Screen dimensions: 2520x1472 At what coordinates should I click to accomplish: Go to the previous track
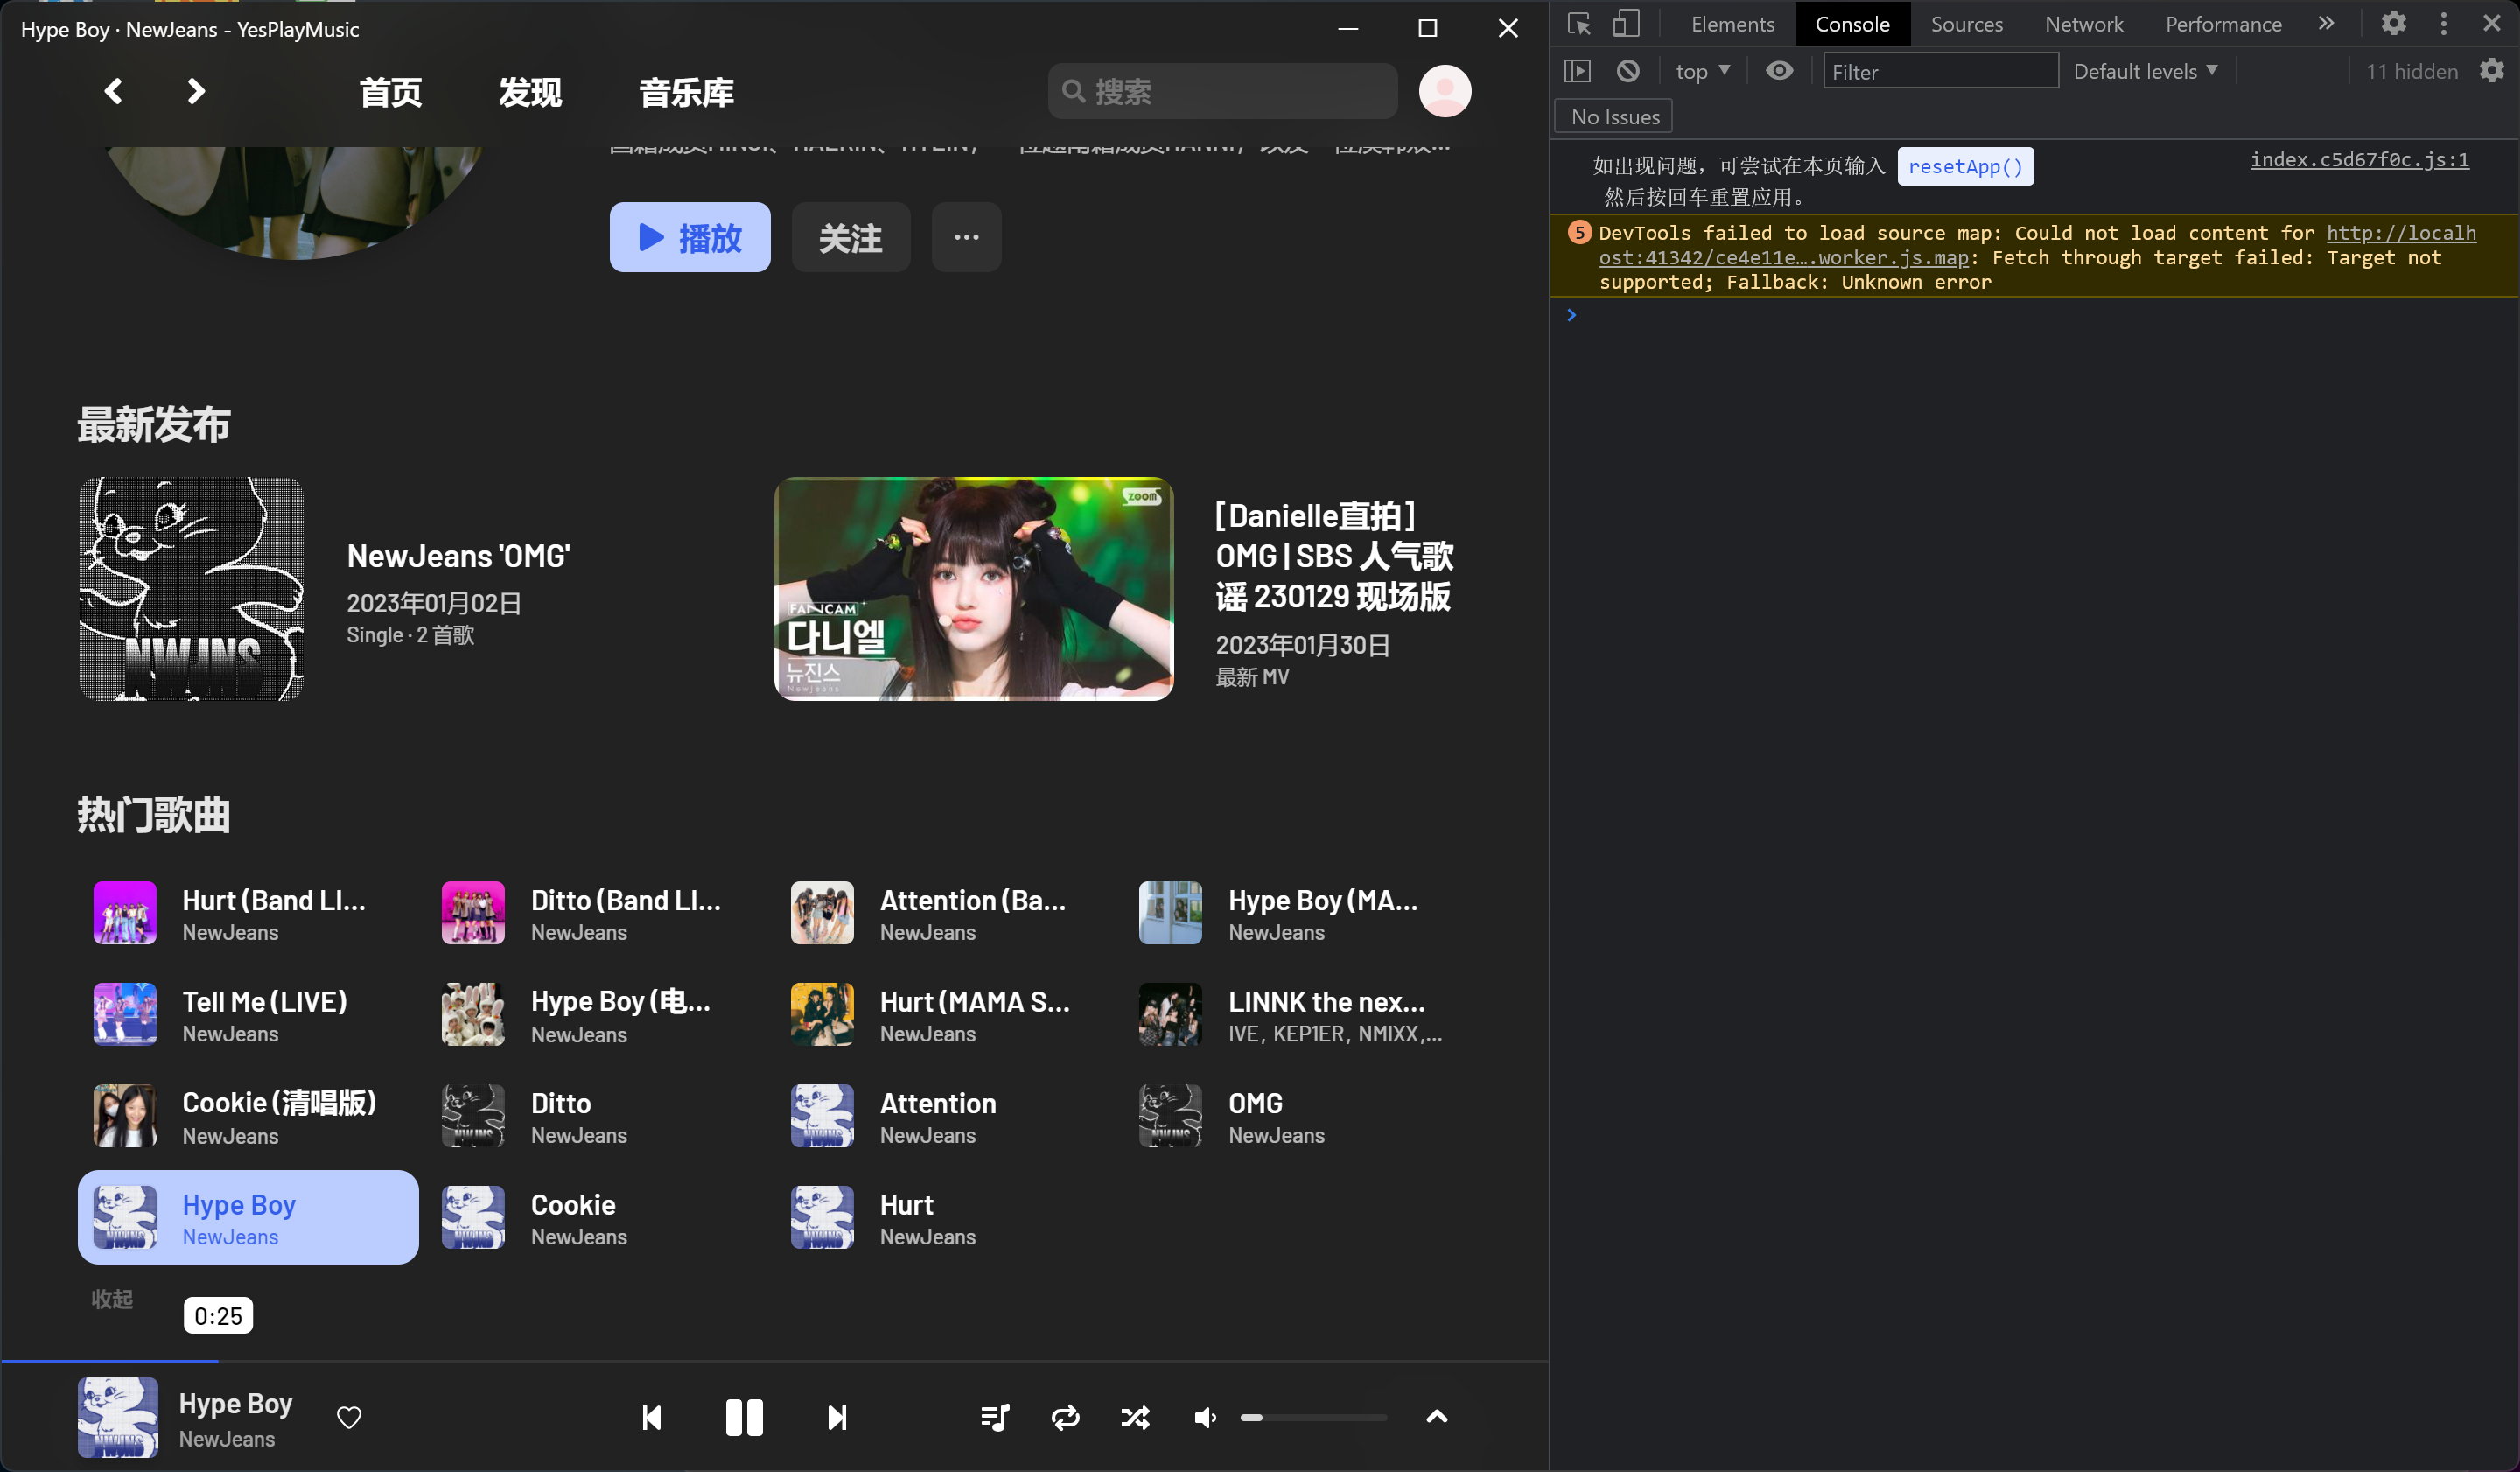tap(652, 1417)
